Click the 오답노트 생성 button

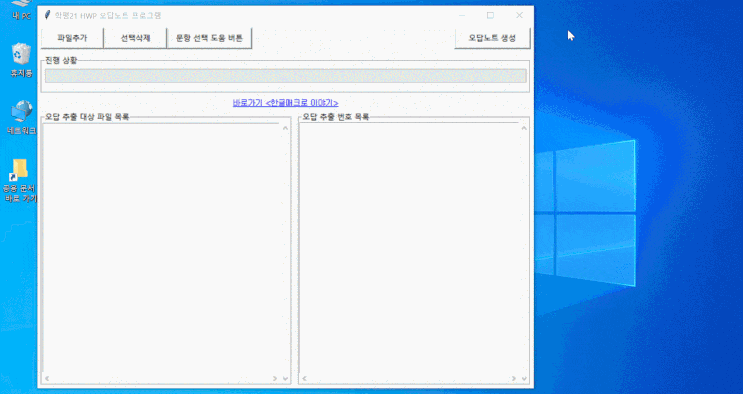pos(492,38)
